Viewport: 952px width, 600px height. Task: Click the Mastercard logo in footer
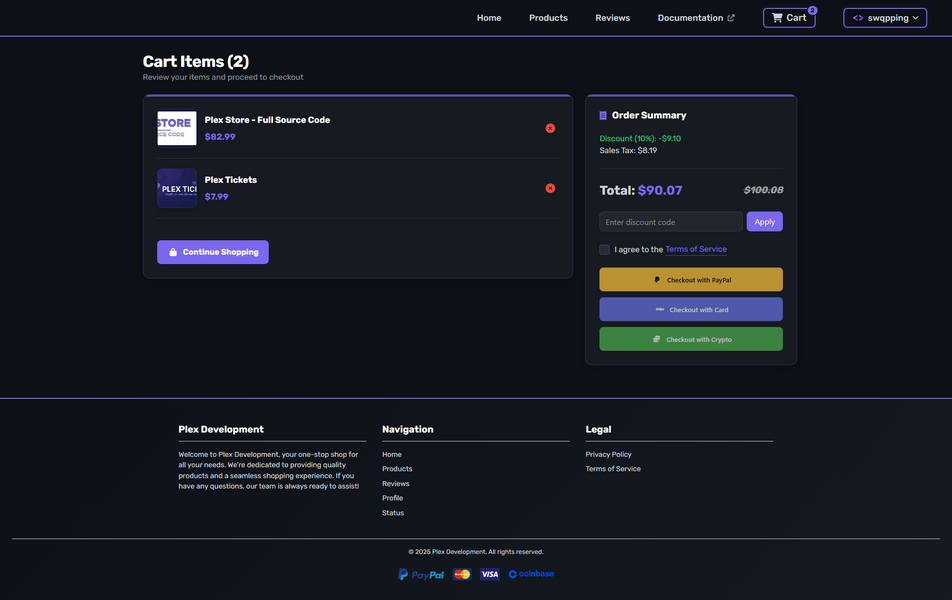(462, 574)
